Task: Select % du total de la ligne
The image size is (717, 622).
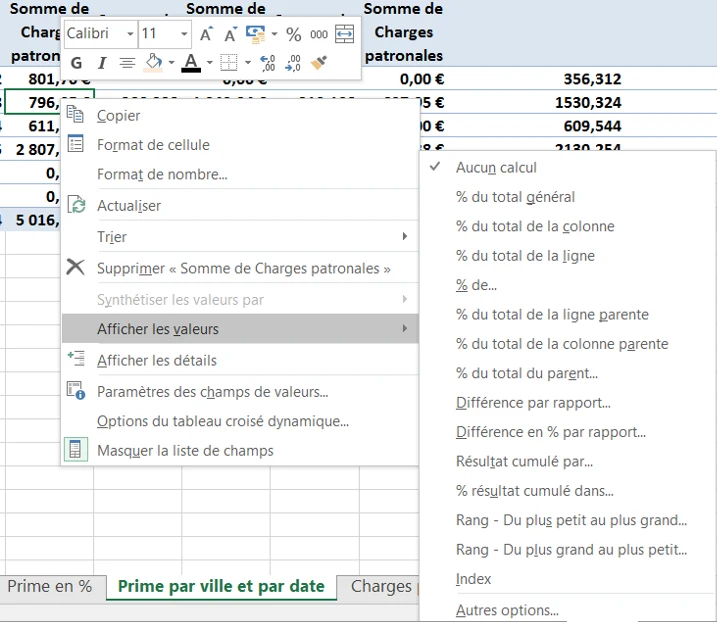Action: [x=568, y=256]
